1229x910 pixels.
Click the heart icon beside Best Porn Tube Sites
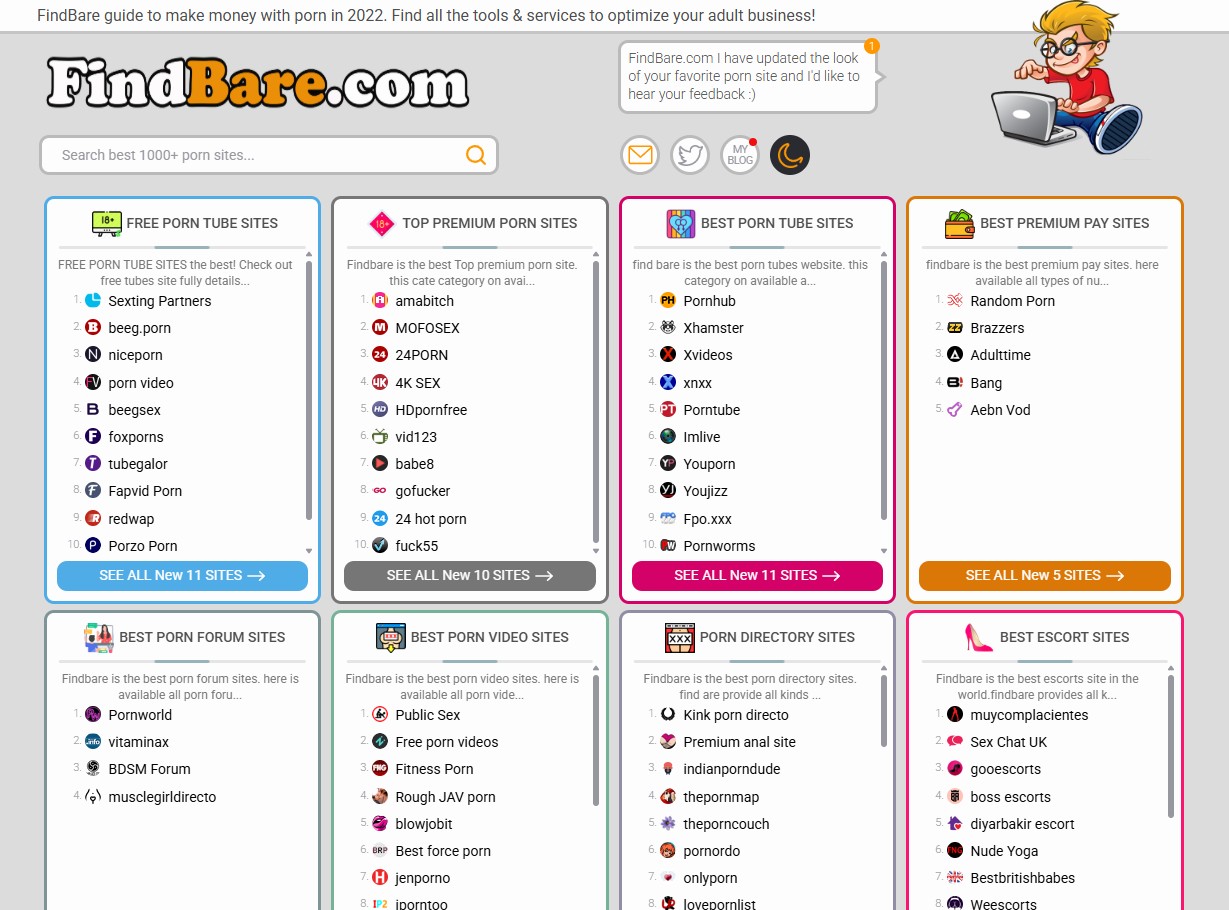(x=680, y=223)
